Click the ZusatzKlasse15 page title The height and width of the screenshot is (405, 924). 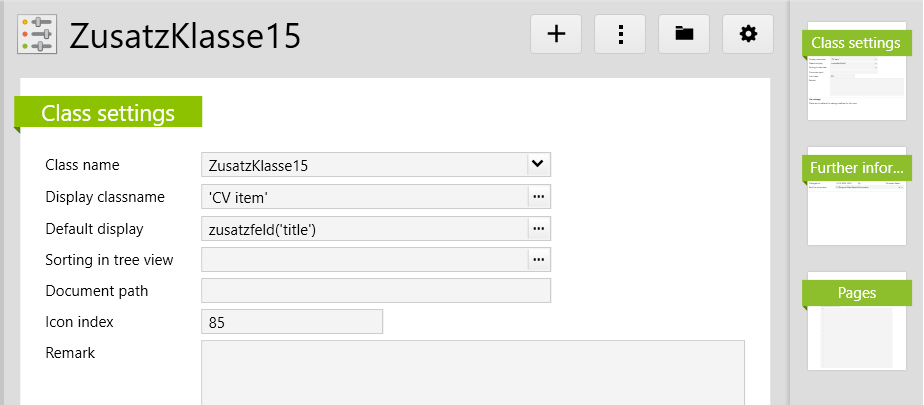click(x=185, y=36)
